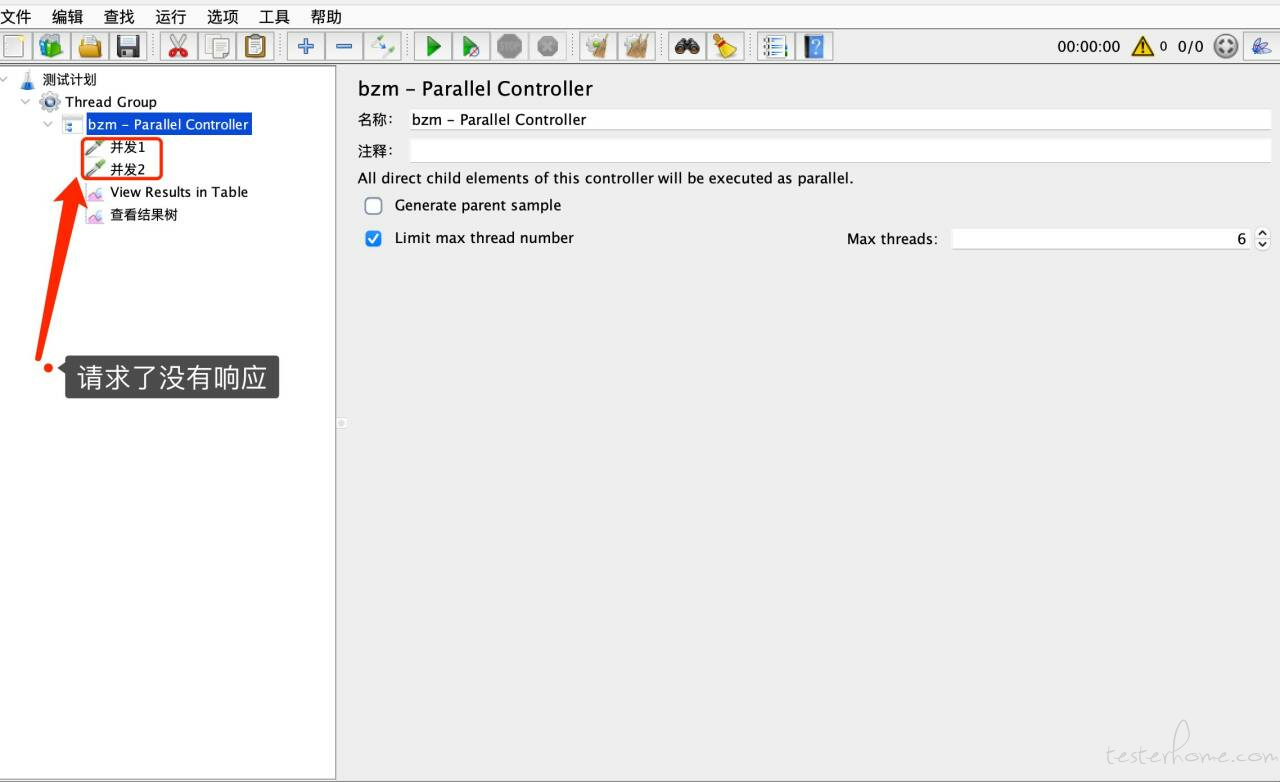The image size is (1280, 782).
Task: Click the Toggle enable/disable toolbar icon
Action: point(382,46)
